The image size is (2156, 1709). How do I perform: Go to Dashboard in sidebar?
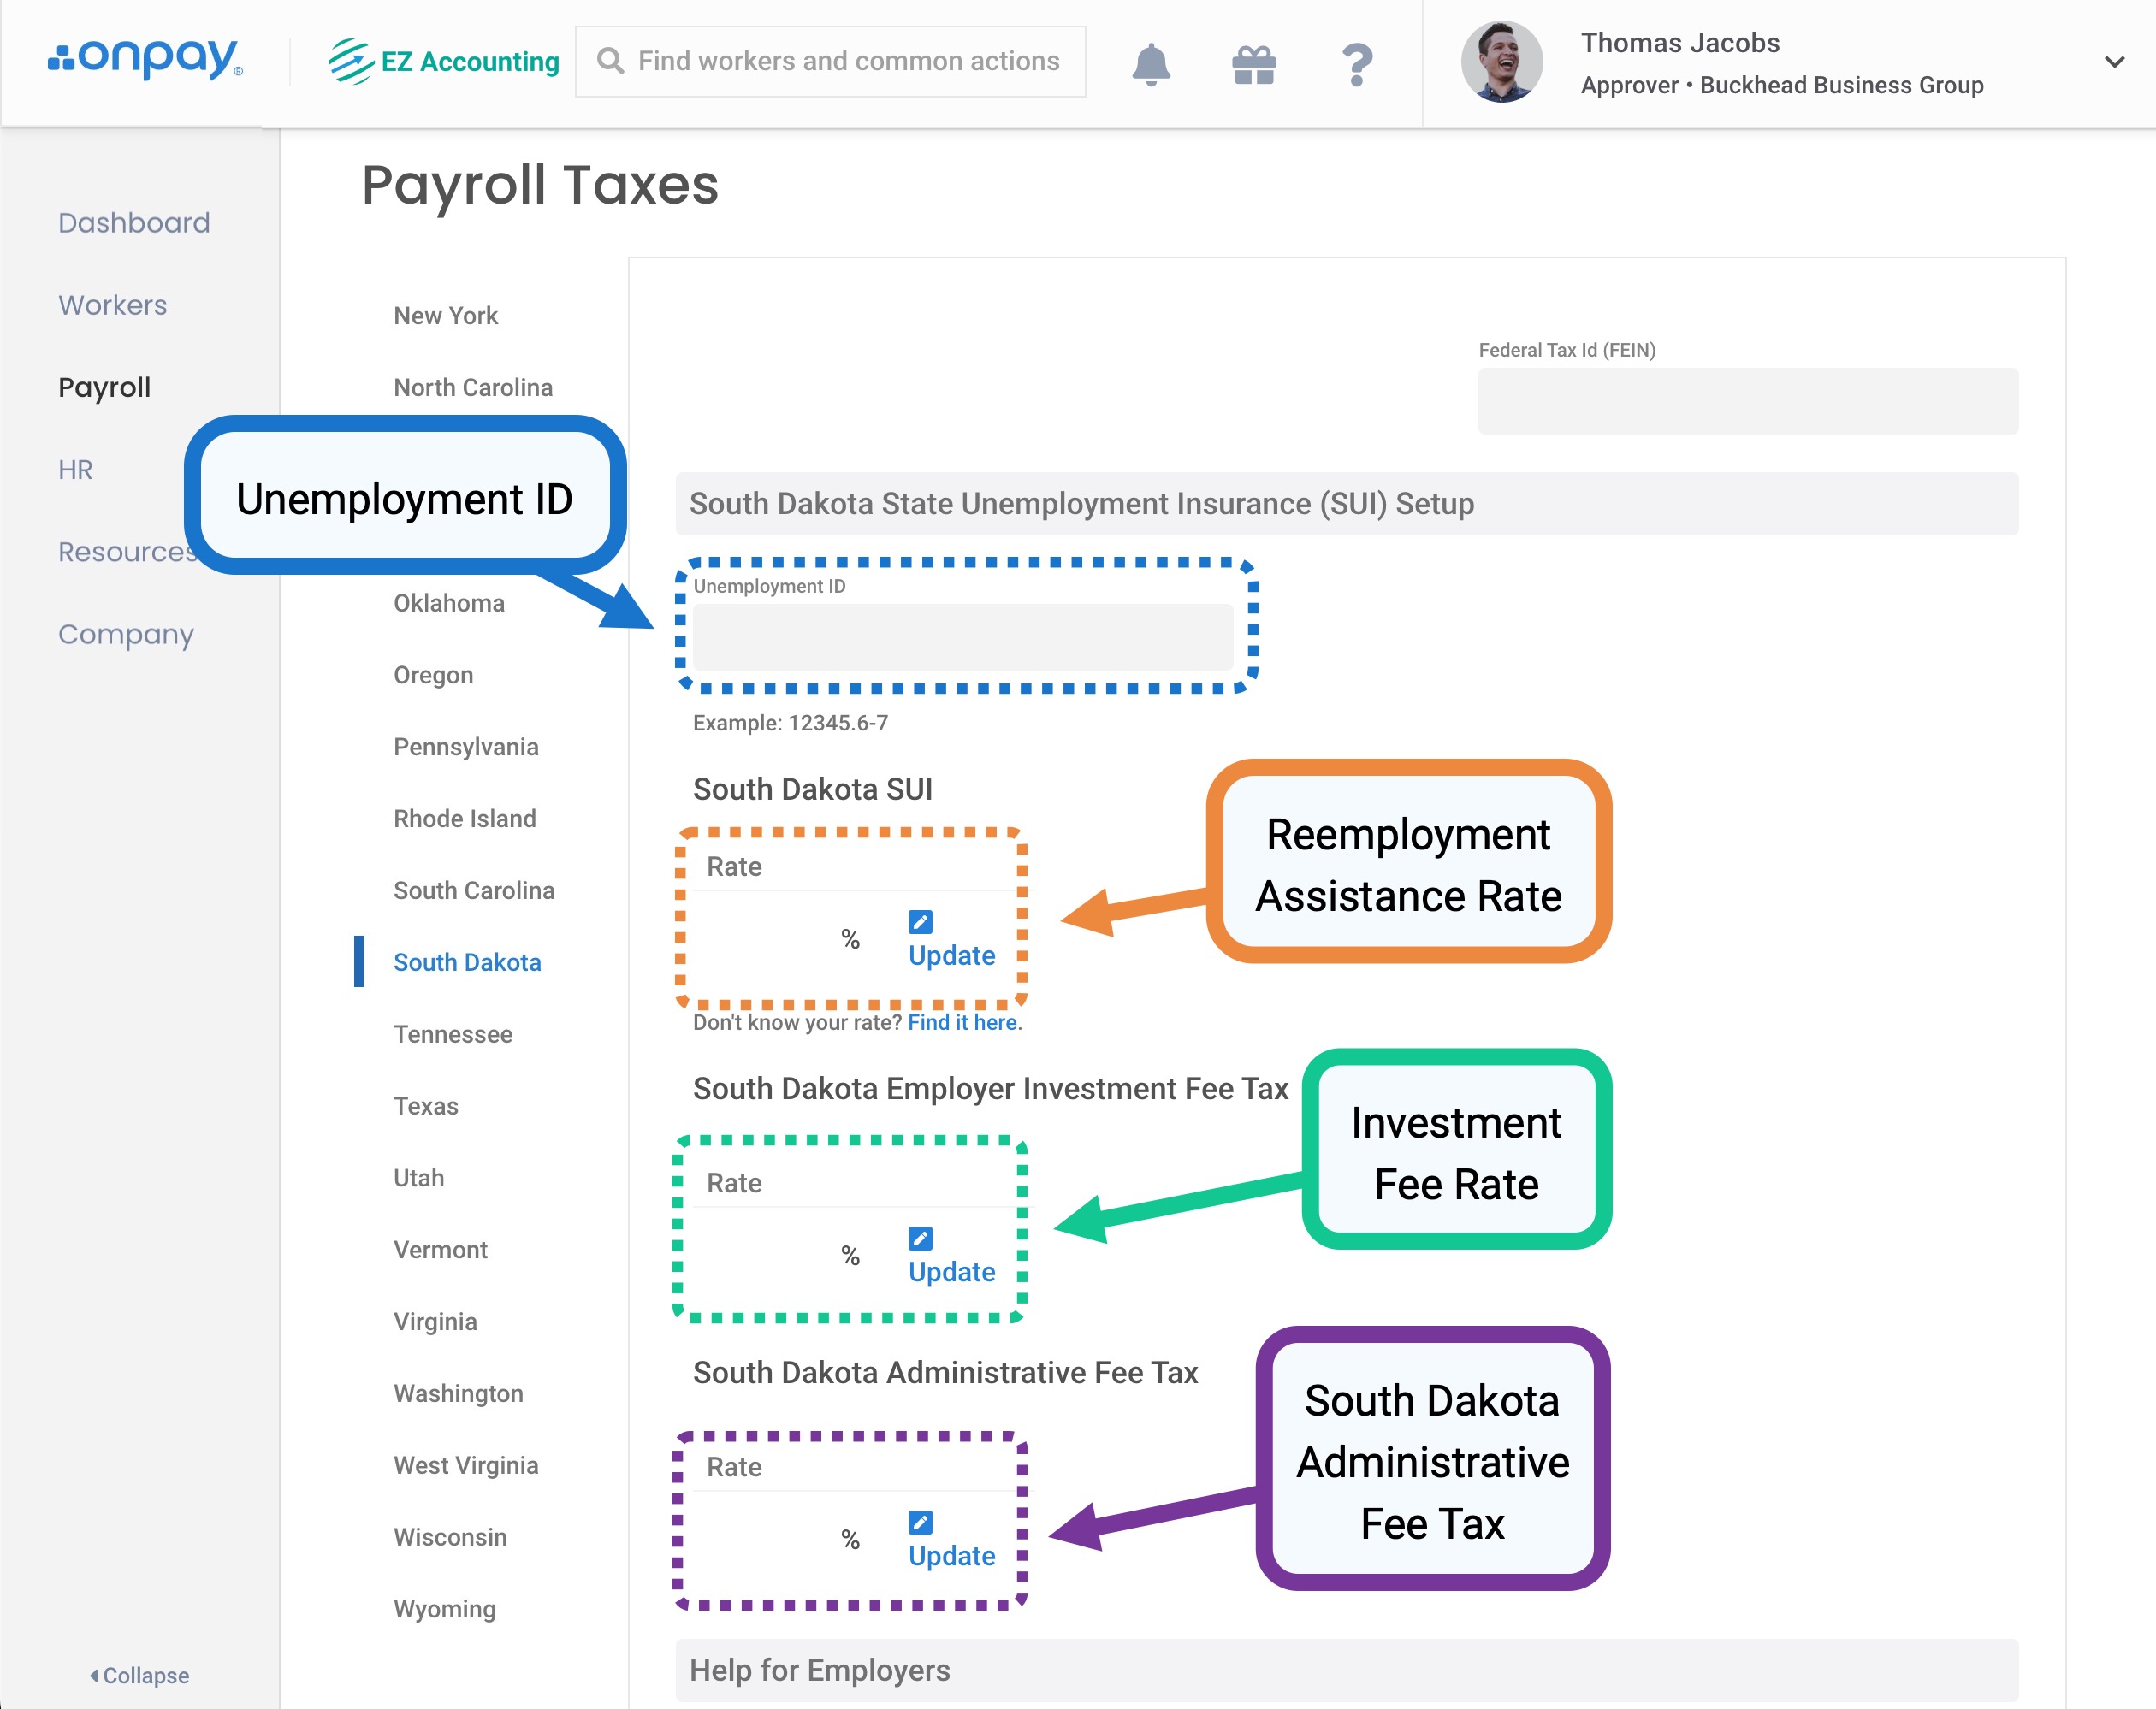click(134, 222)
